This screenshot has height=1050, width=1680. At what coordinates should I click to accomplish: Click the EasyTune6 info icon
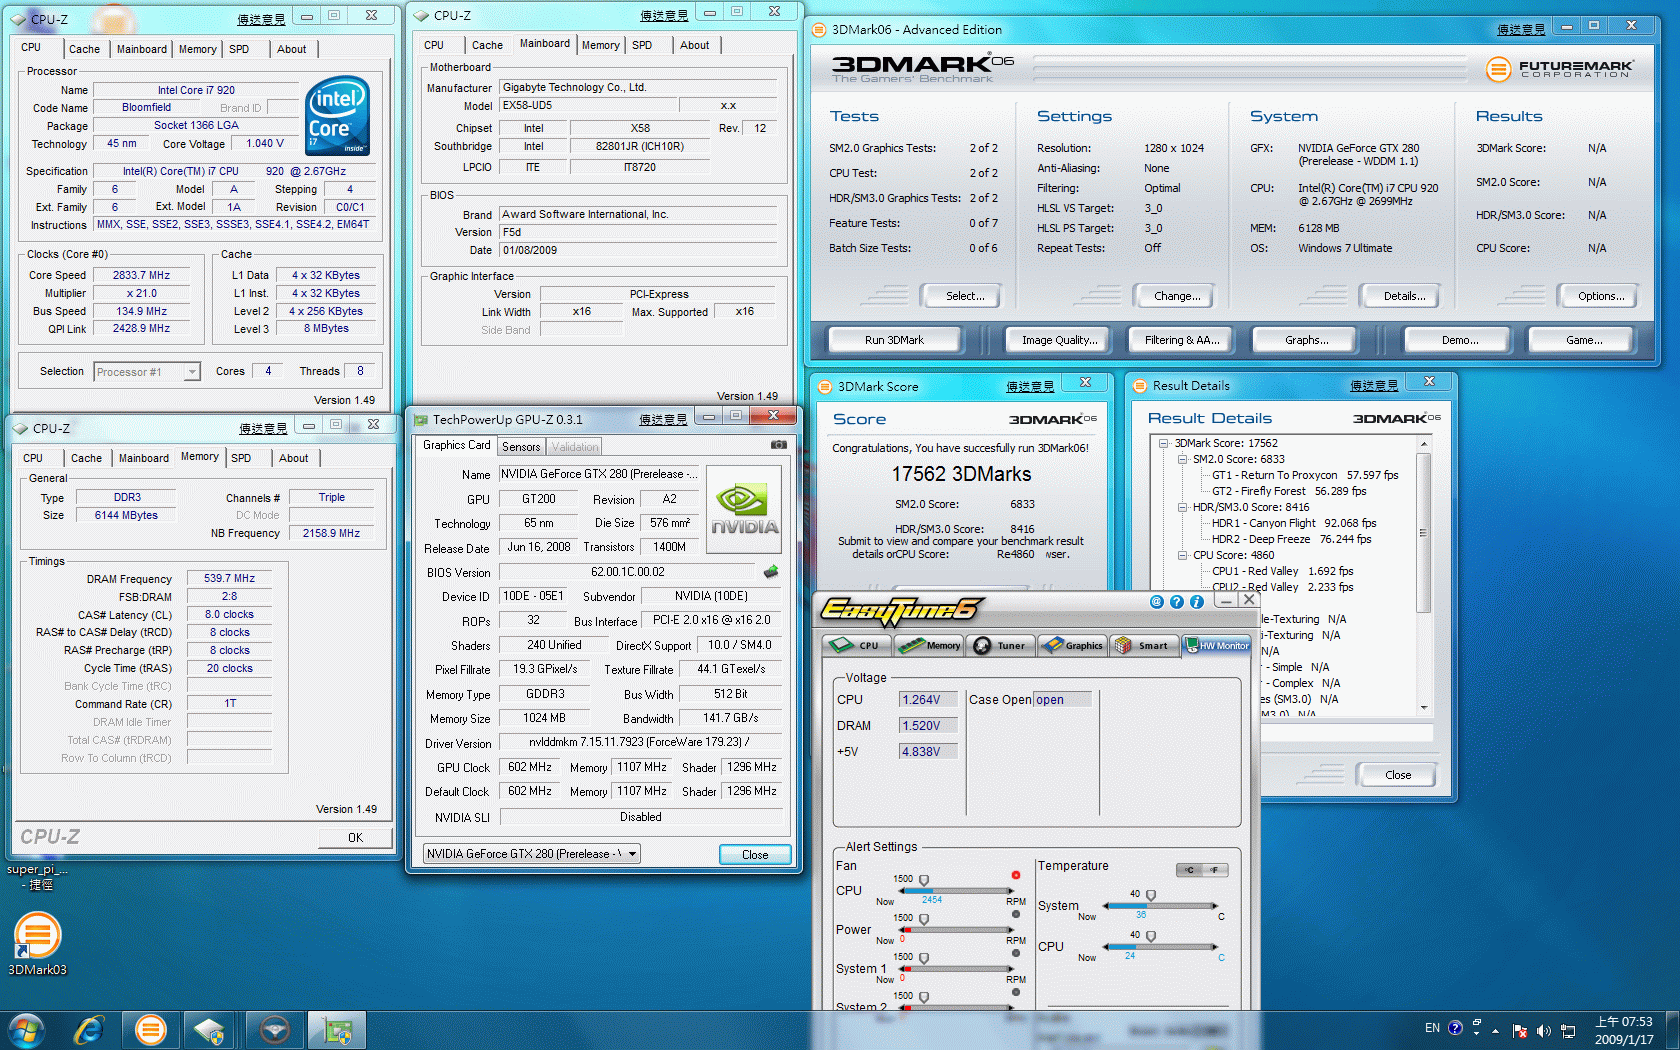1196,602
